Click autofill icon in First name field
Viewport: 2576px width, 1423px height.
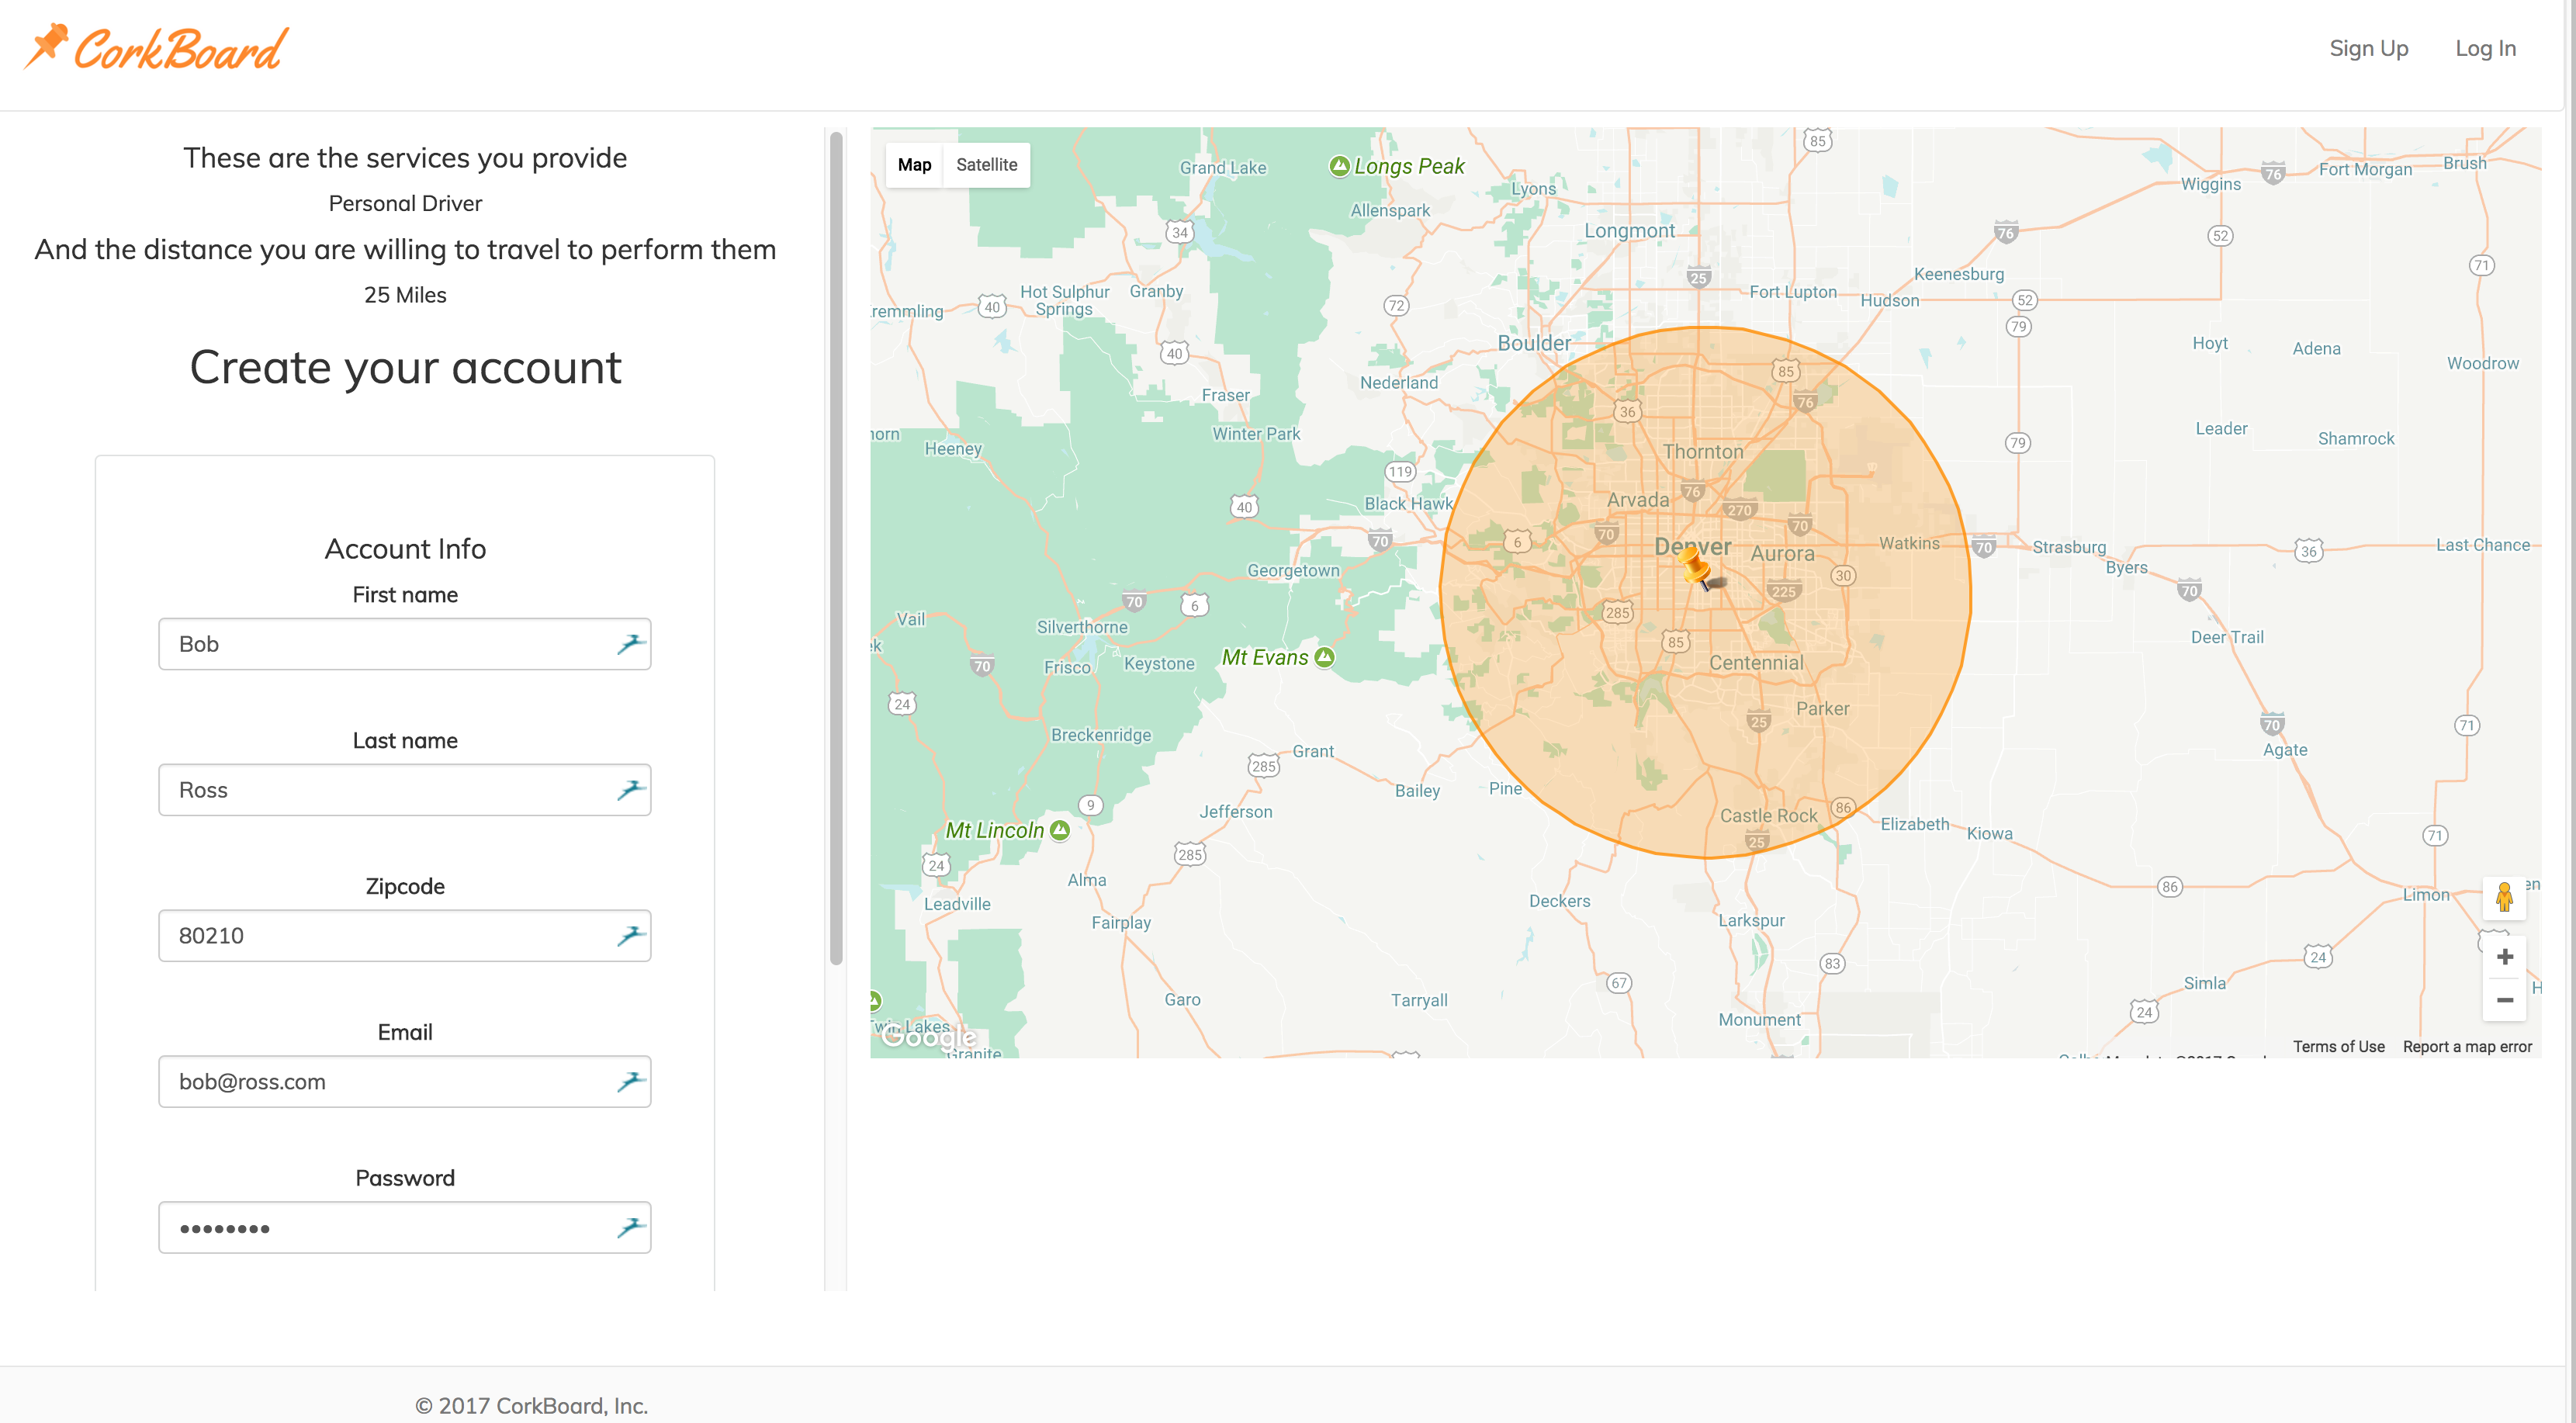pyautogui.click(x=630, y=644)
